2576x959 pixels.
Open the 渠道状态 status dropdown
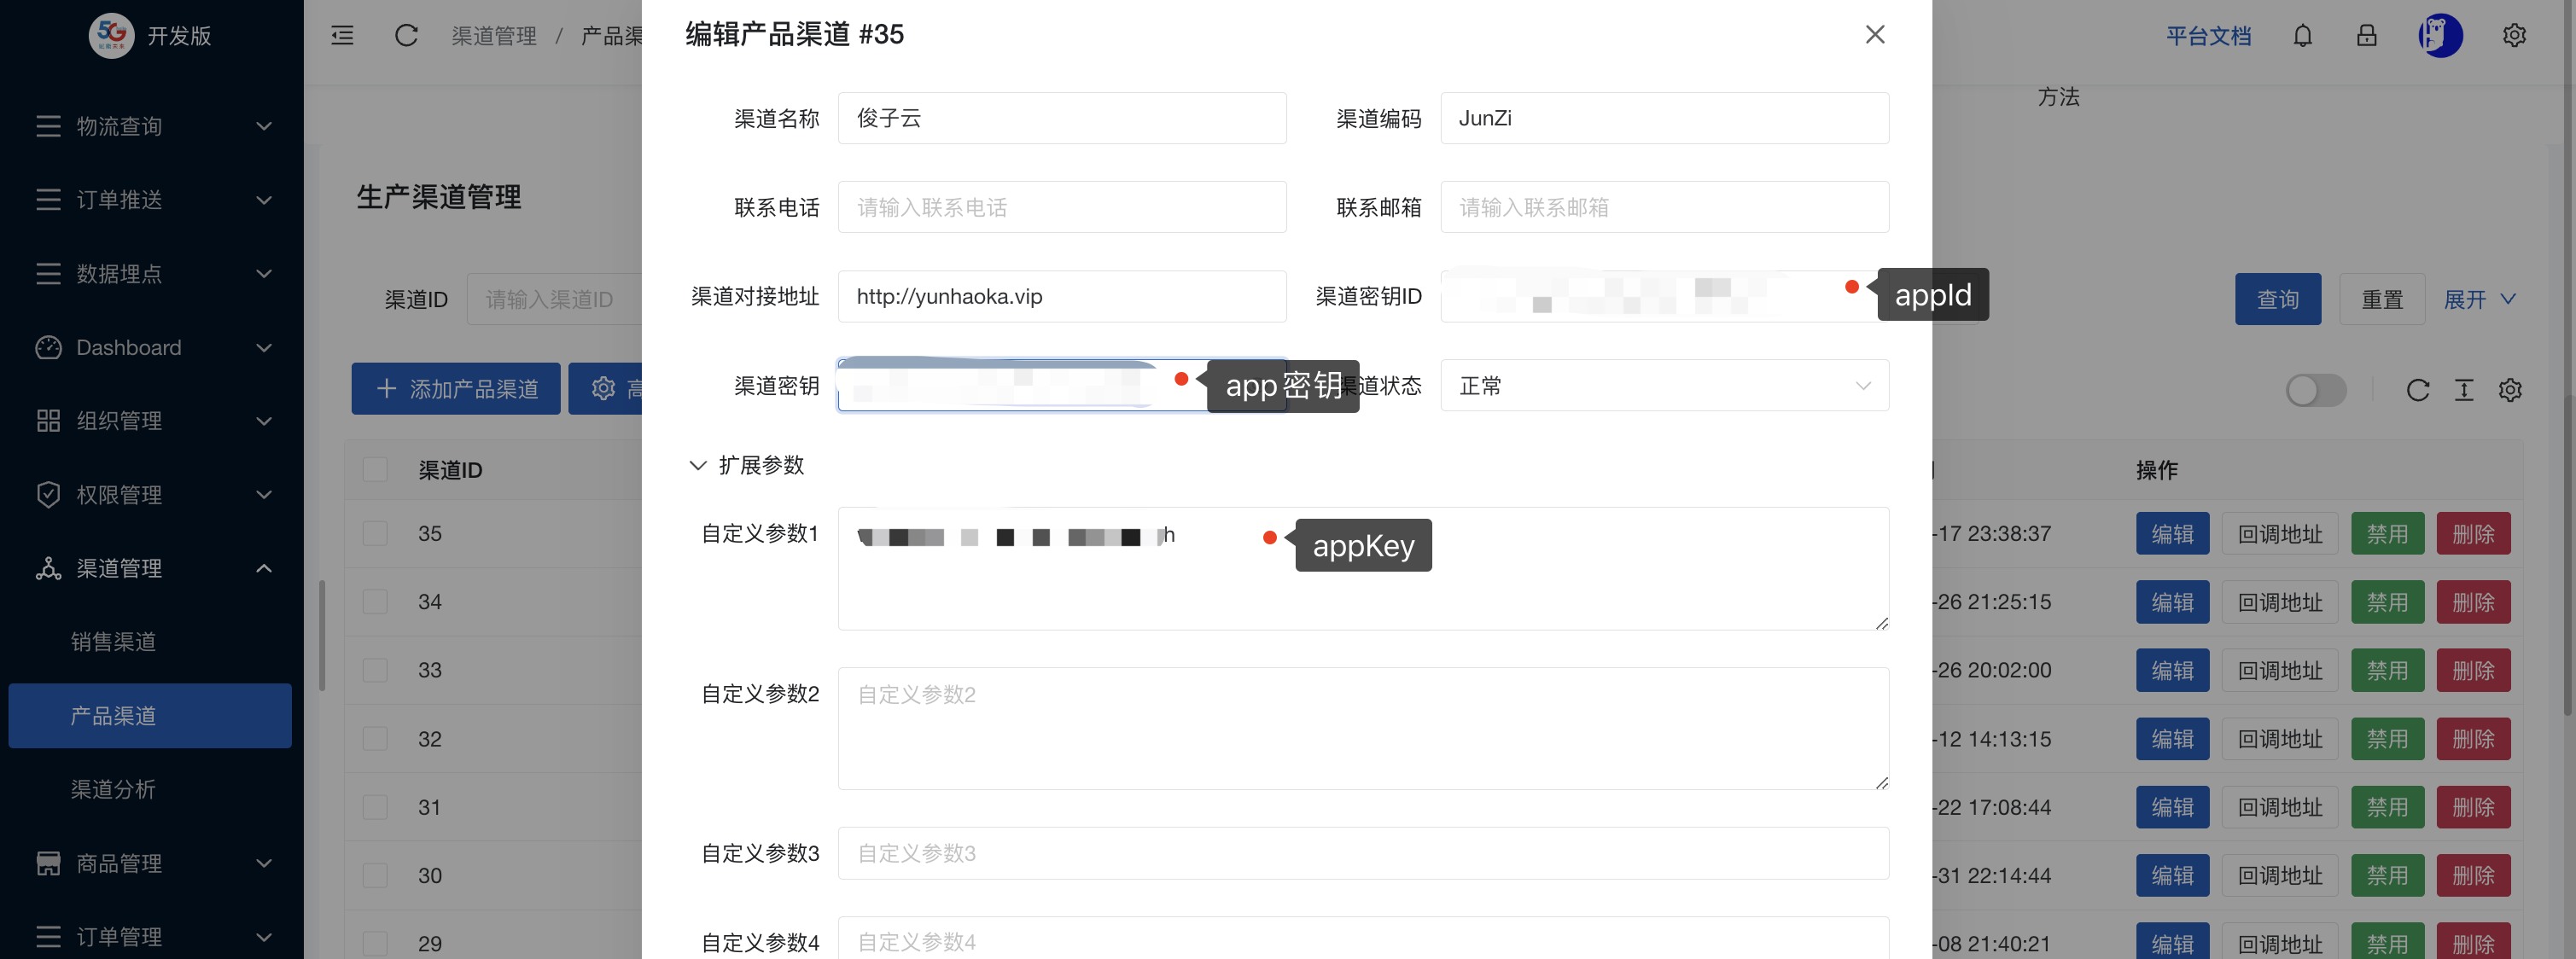click(x=1663, y=385)
